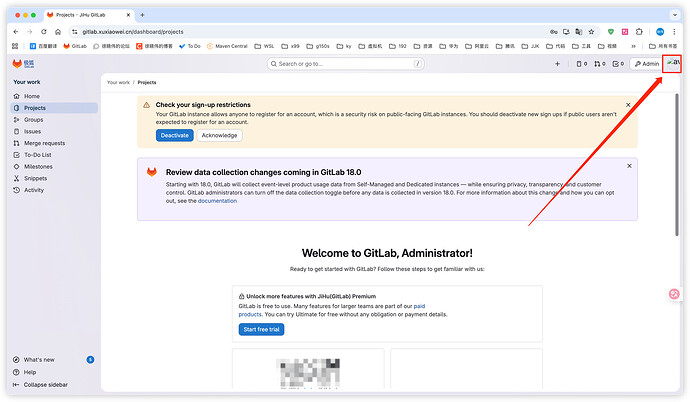Open the user avatar menu
The width and height of the screenshot is (690, 402).
(x=673, y=63)
